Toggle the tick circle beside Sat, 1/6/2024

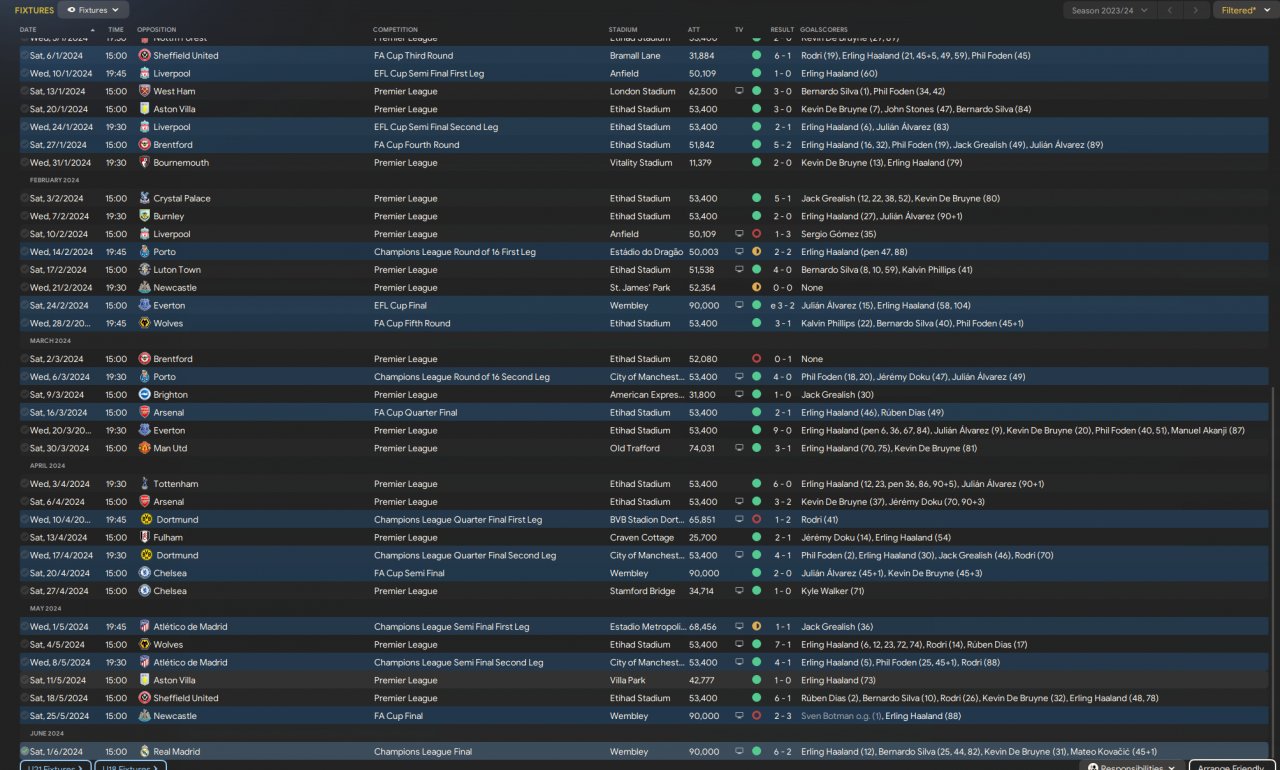coord(25,752)
